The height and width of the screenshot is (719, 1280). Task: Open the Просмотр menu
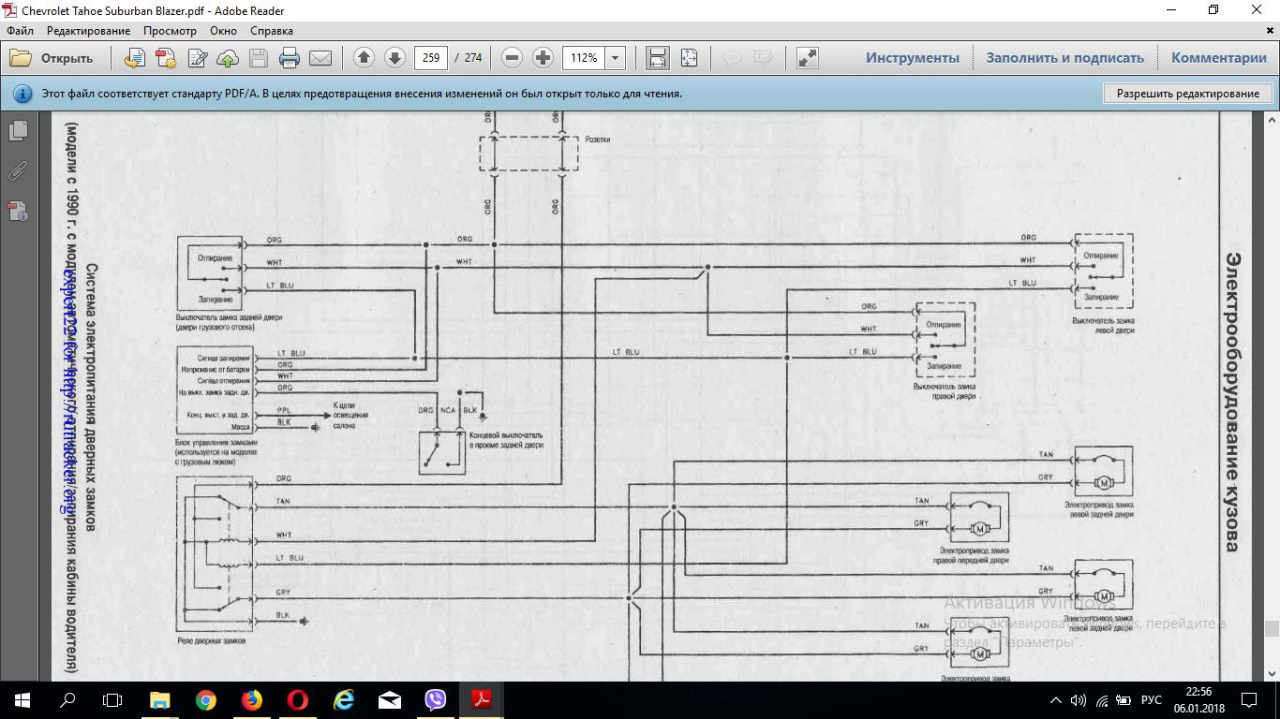(x=170, y=31)
